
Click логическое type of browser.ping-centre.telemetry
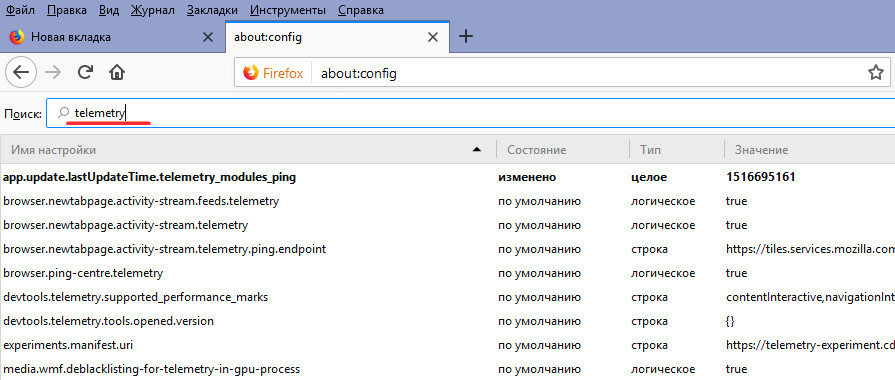(663, 273)
